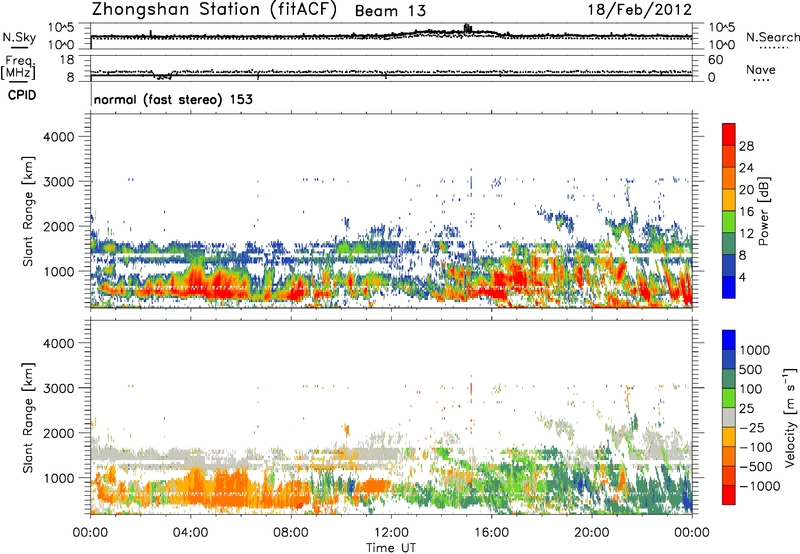Screen dimensions: 800x554
Task: Click the '20:00' time axis tick
Action: coord(592,533)
